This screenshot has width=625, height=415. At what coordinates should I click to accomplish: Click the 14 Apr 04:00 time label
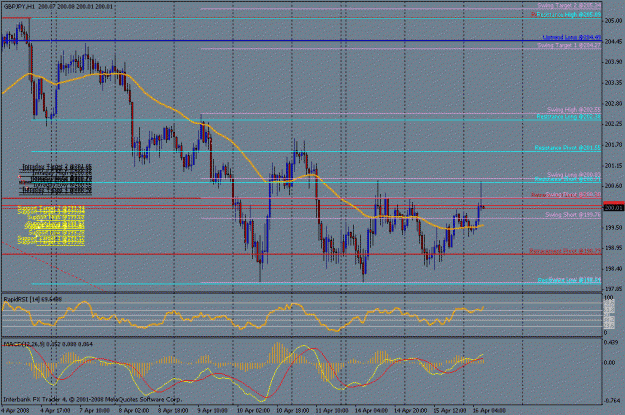point(371,410)
